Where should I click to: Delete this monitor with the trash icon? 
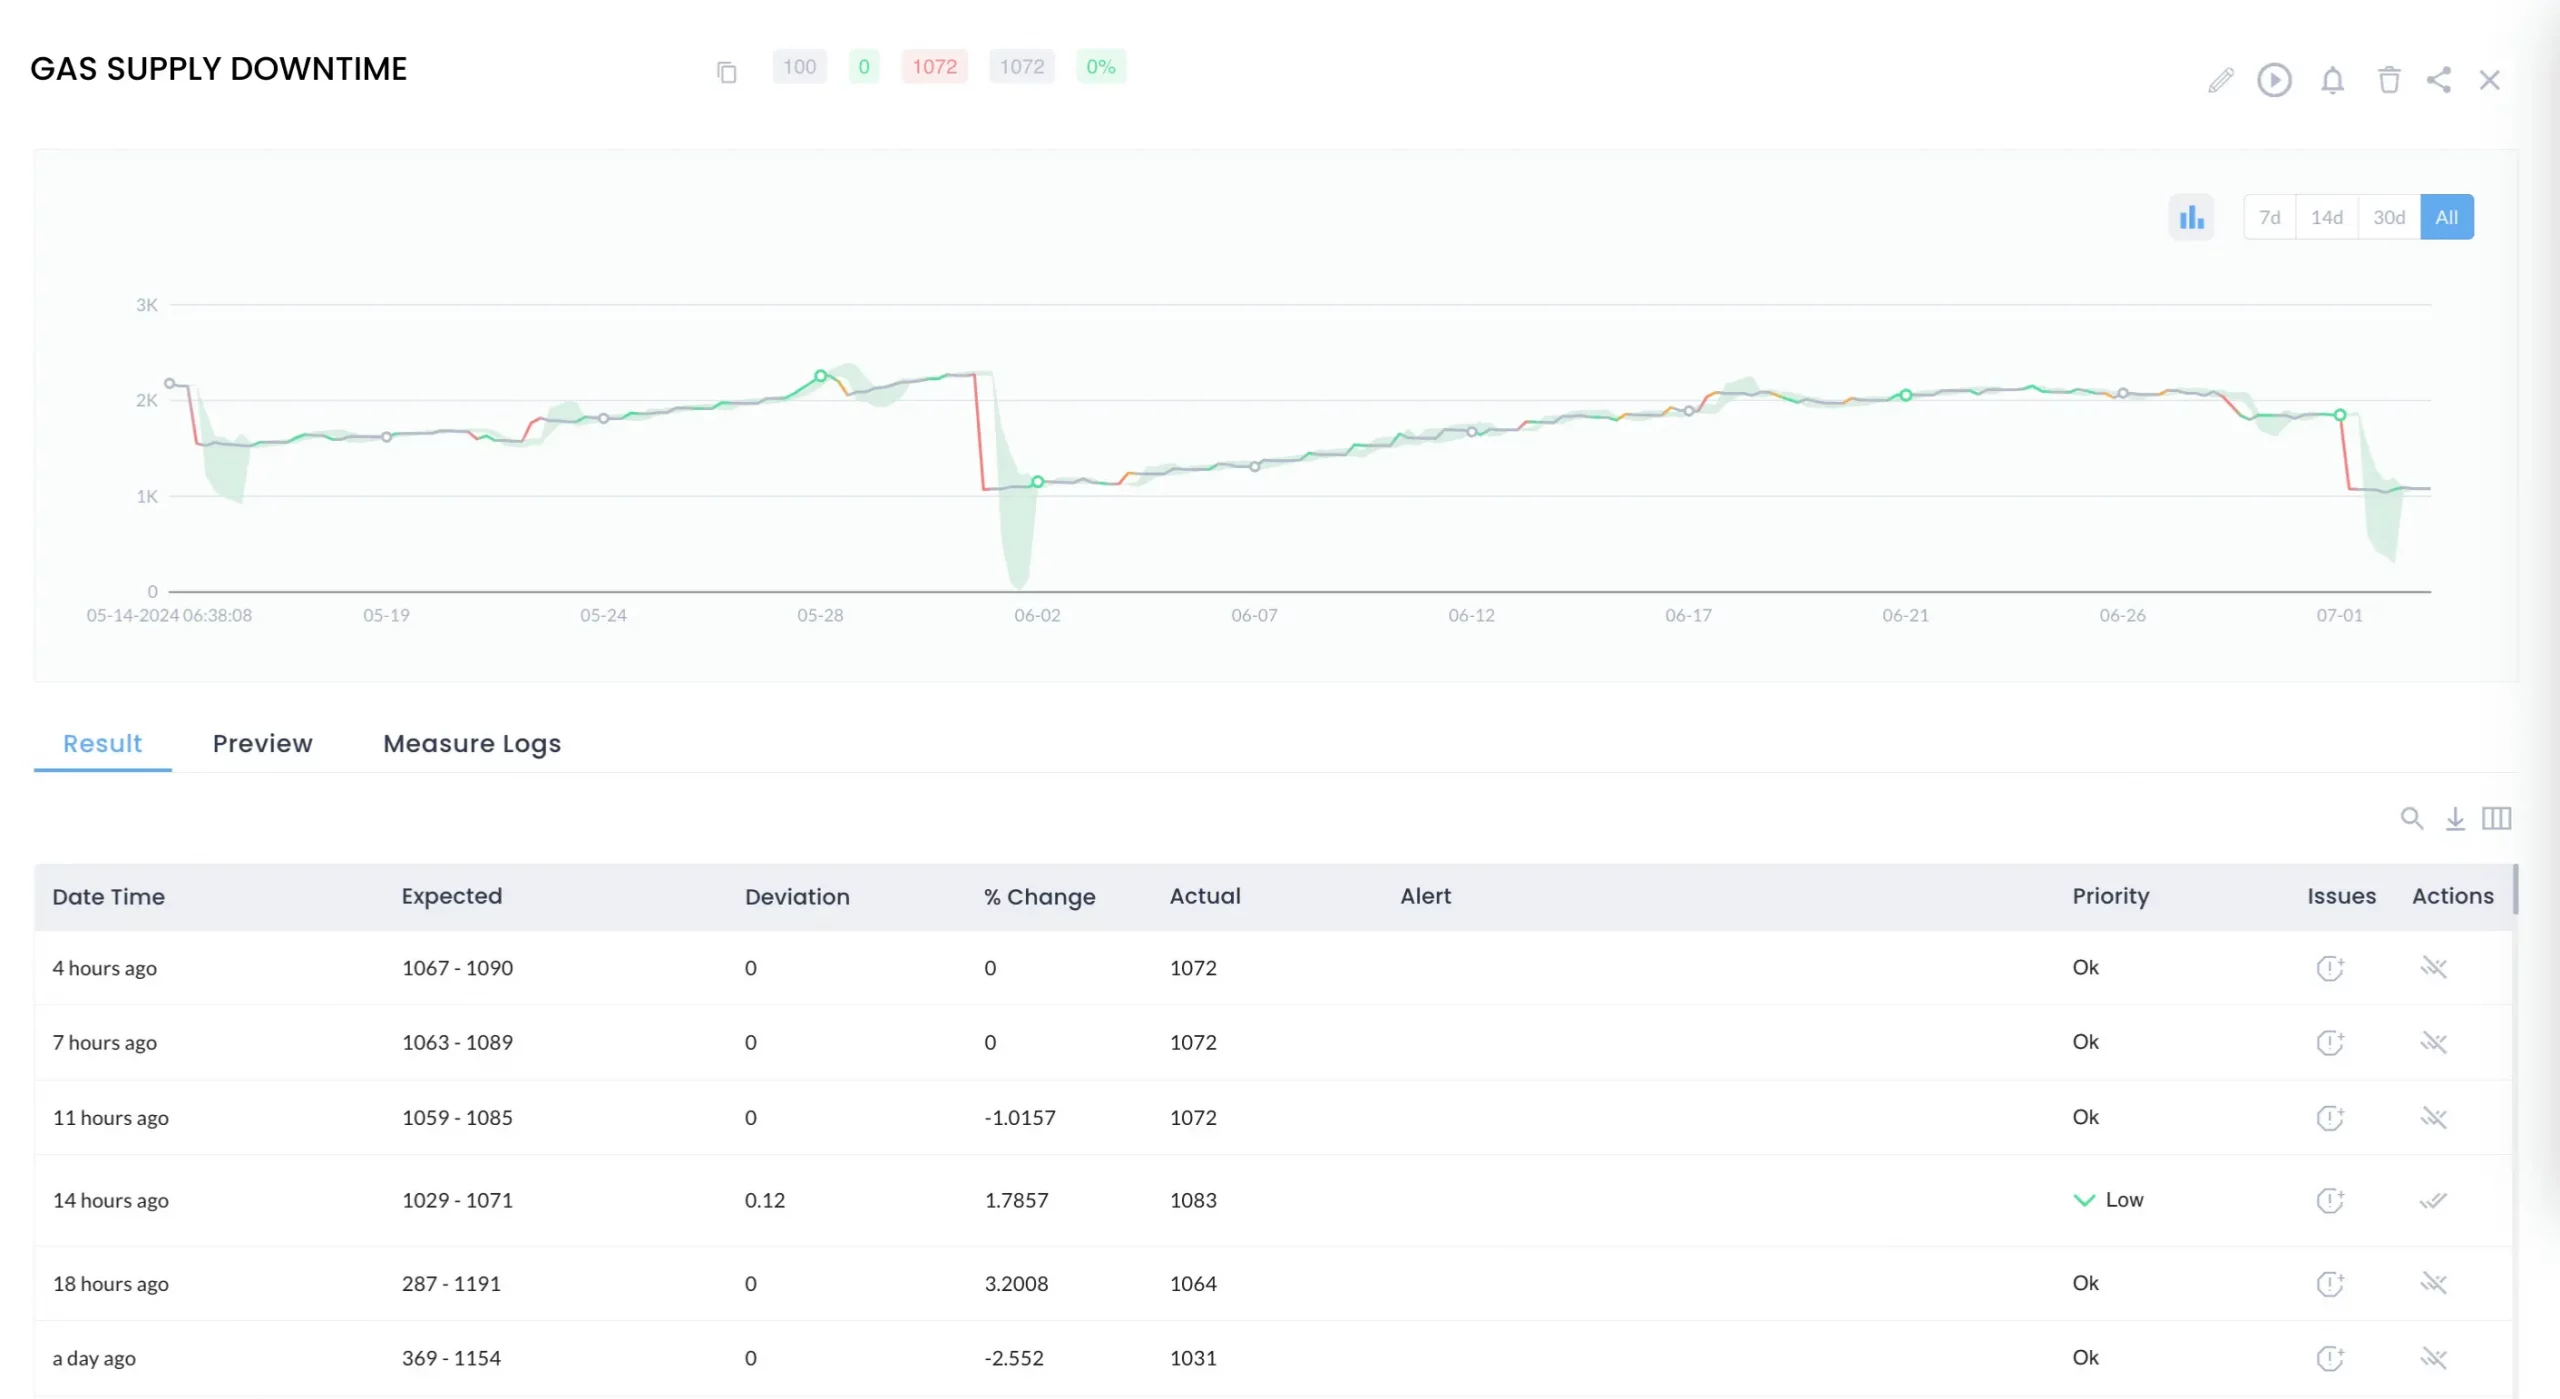(2389, 80)
